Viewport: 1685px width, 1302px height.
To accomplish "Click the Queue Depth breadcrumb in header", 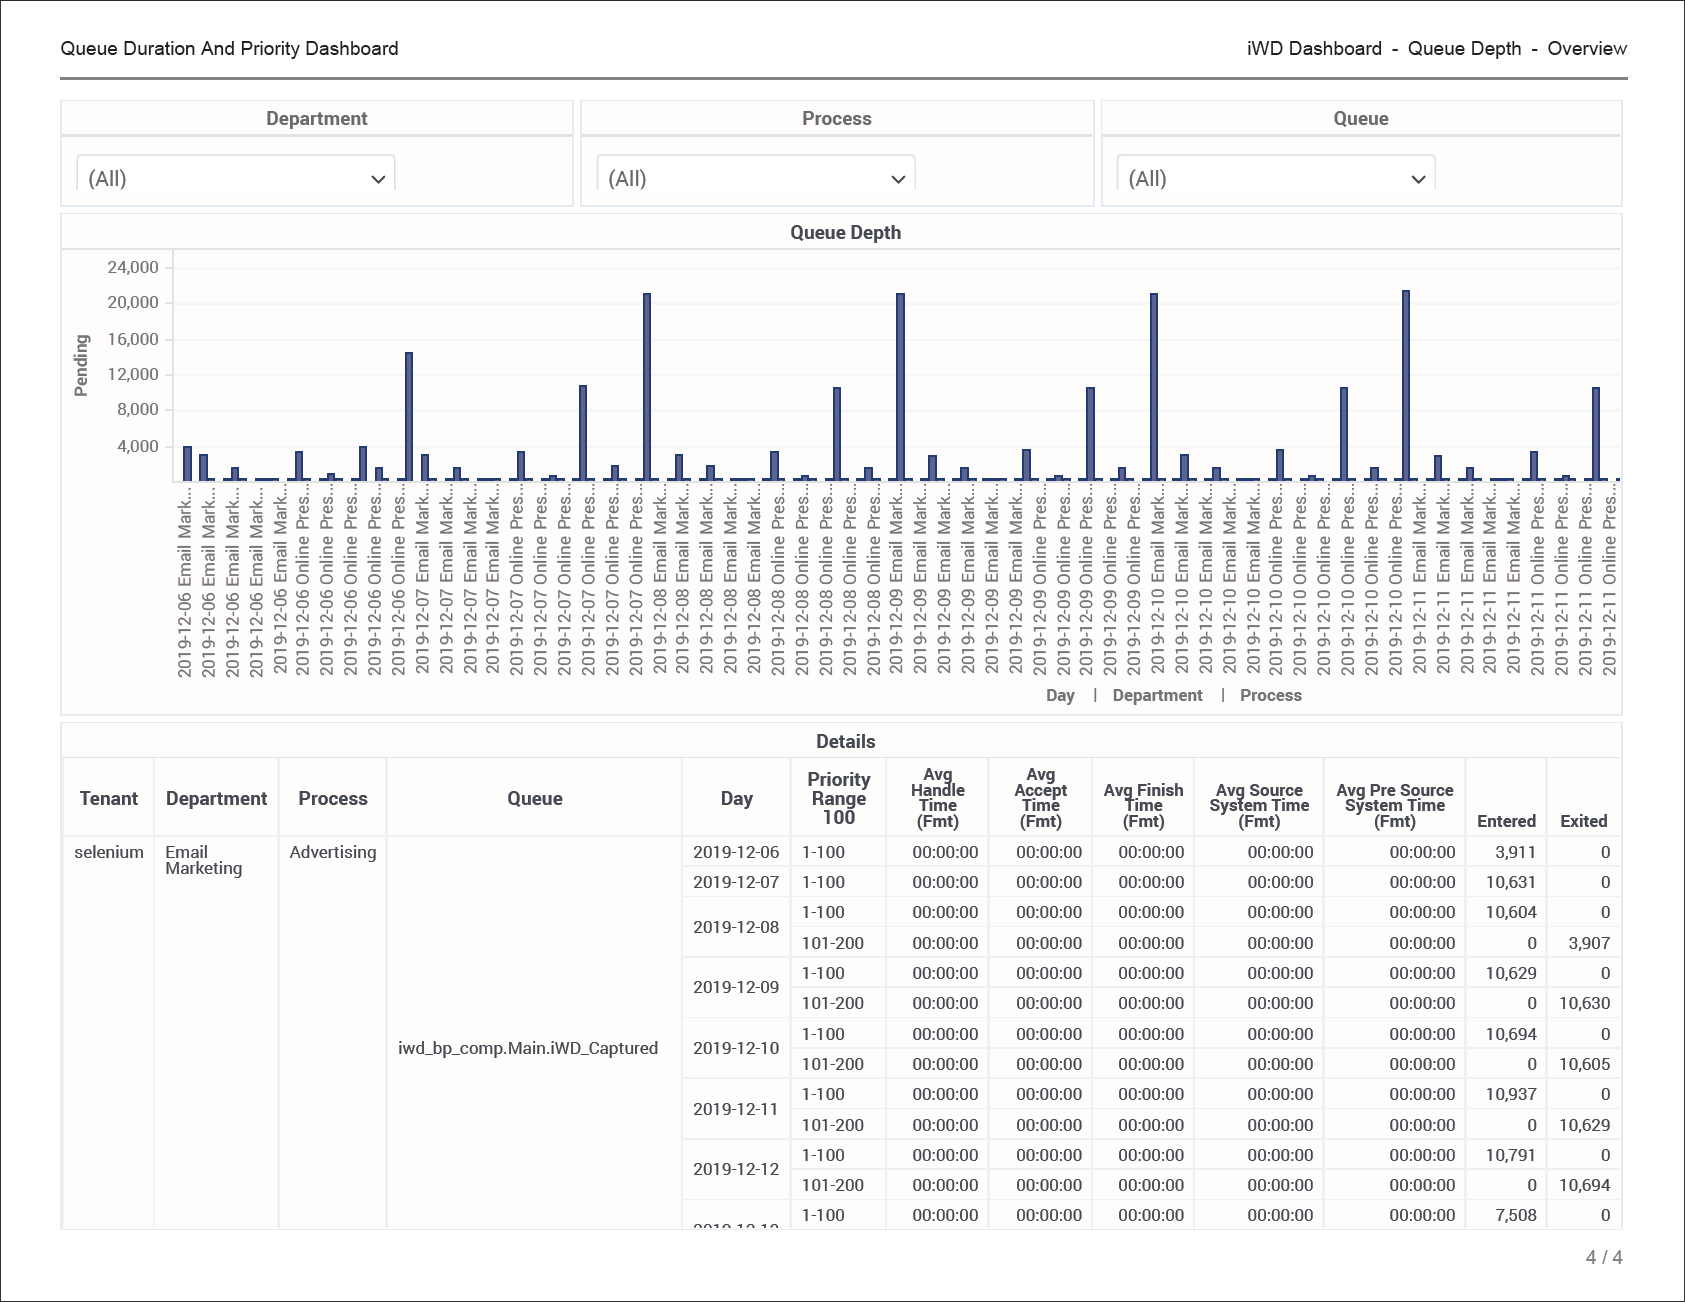I will [1464, 48].
